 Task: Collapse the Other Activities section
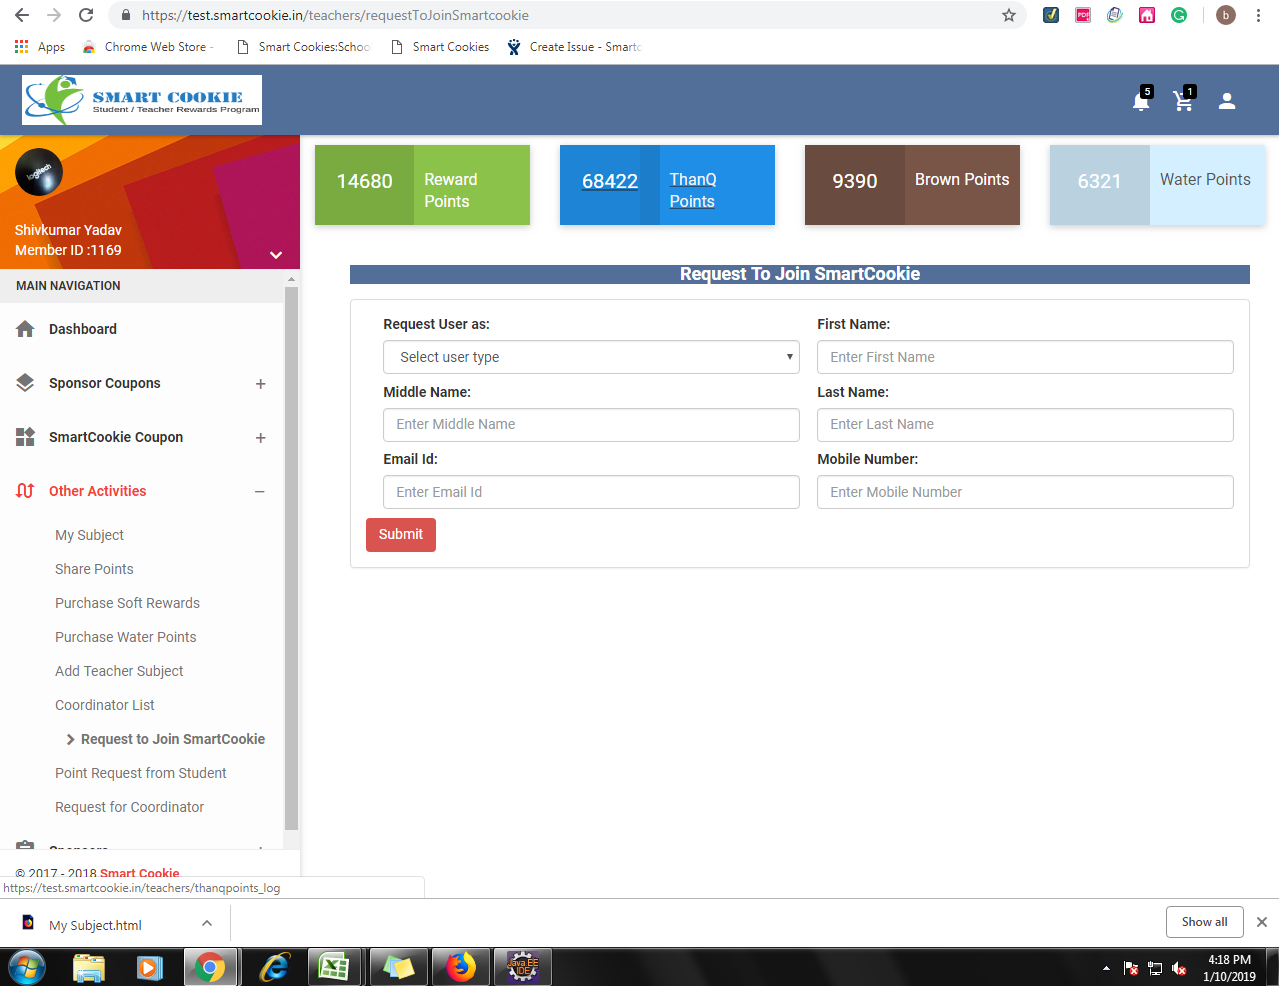click(260, 492)
